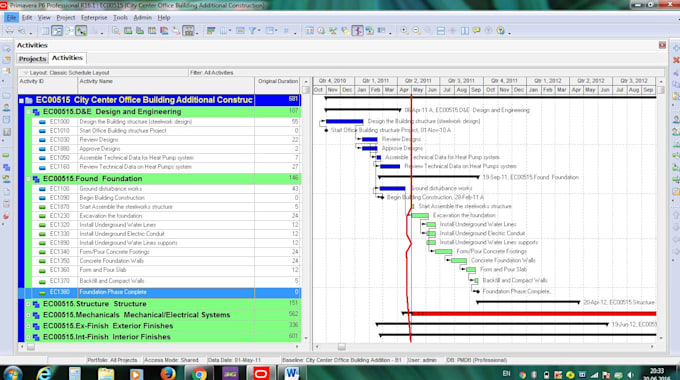Open the Edit menu
This screenshot has width=680, height=380.
pos(27,18)
